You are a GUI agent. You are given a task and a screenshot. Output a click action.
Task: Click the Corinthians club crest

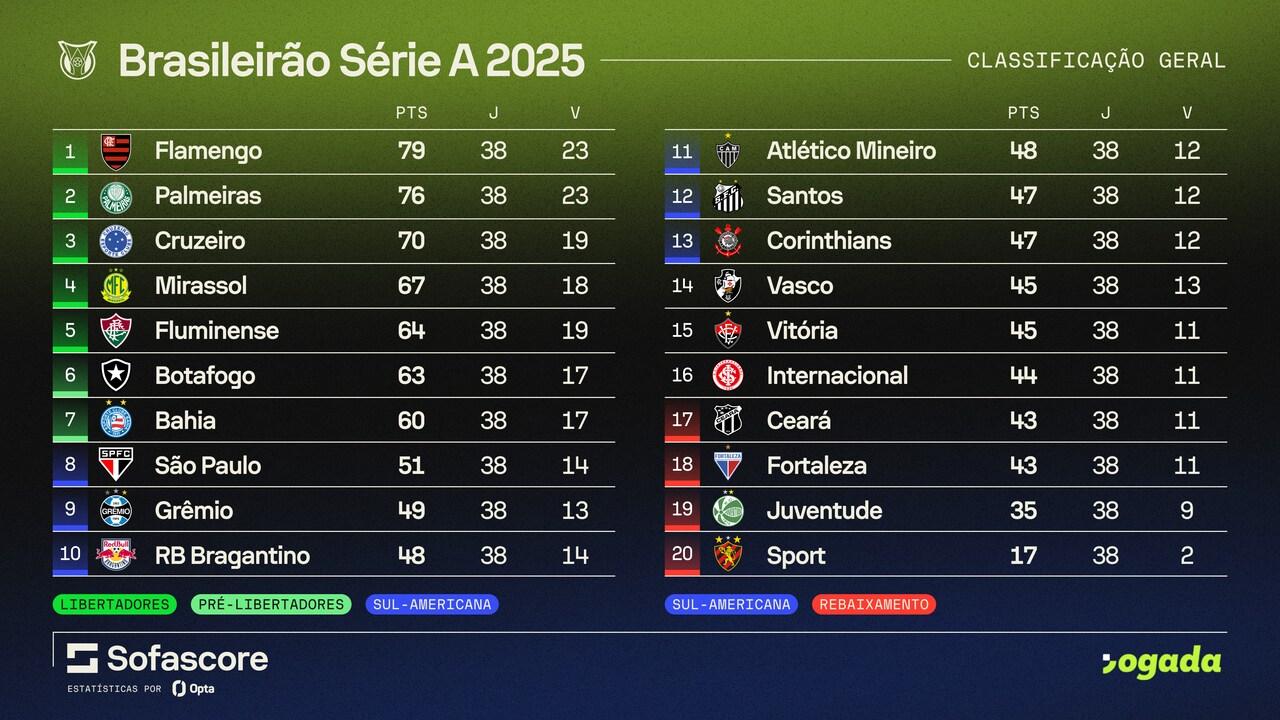pyautogui.click(x=728, y=241)
